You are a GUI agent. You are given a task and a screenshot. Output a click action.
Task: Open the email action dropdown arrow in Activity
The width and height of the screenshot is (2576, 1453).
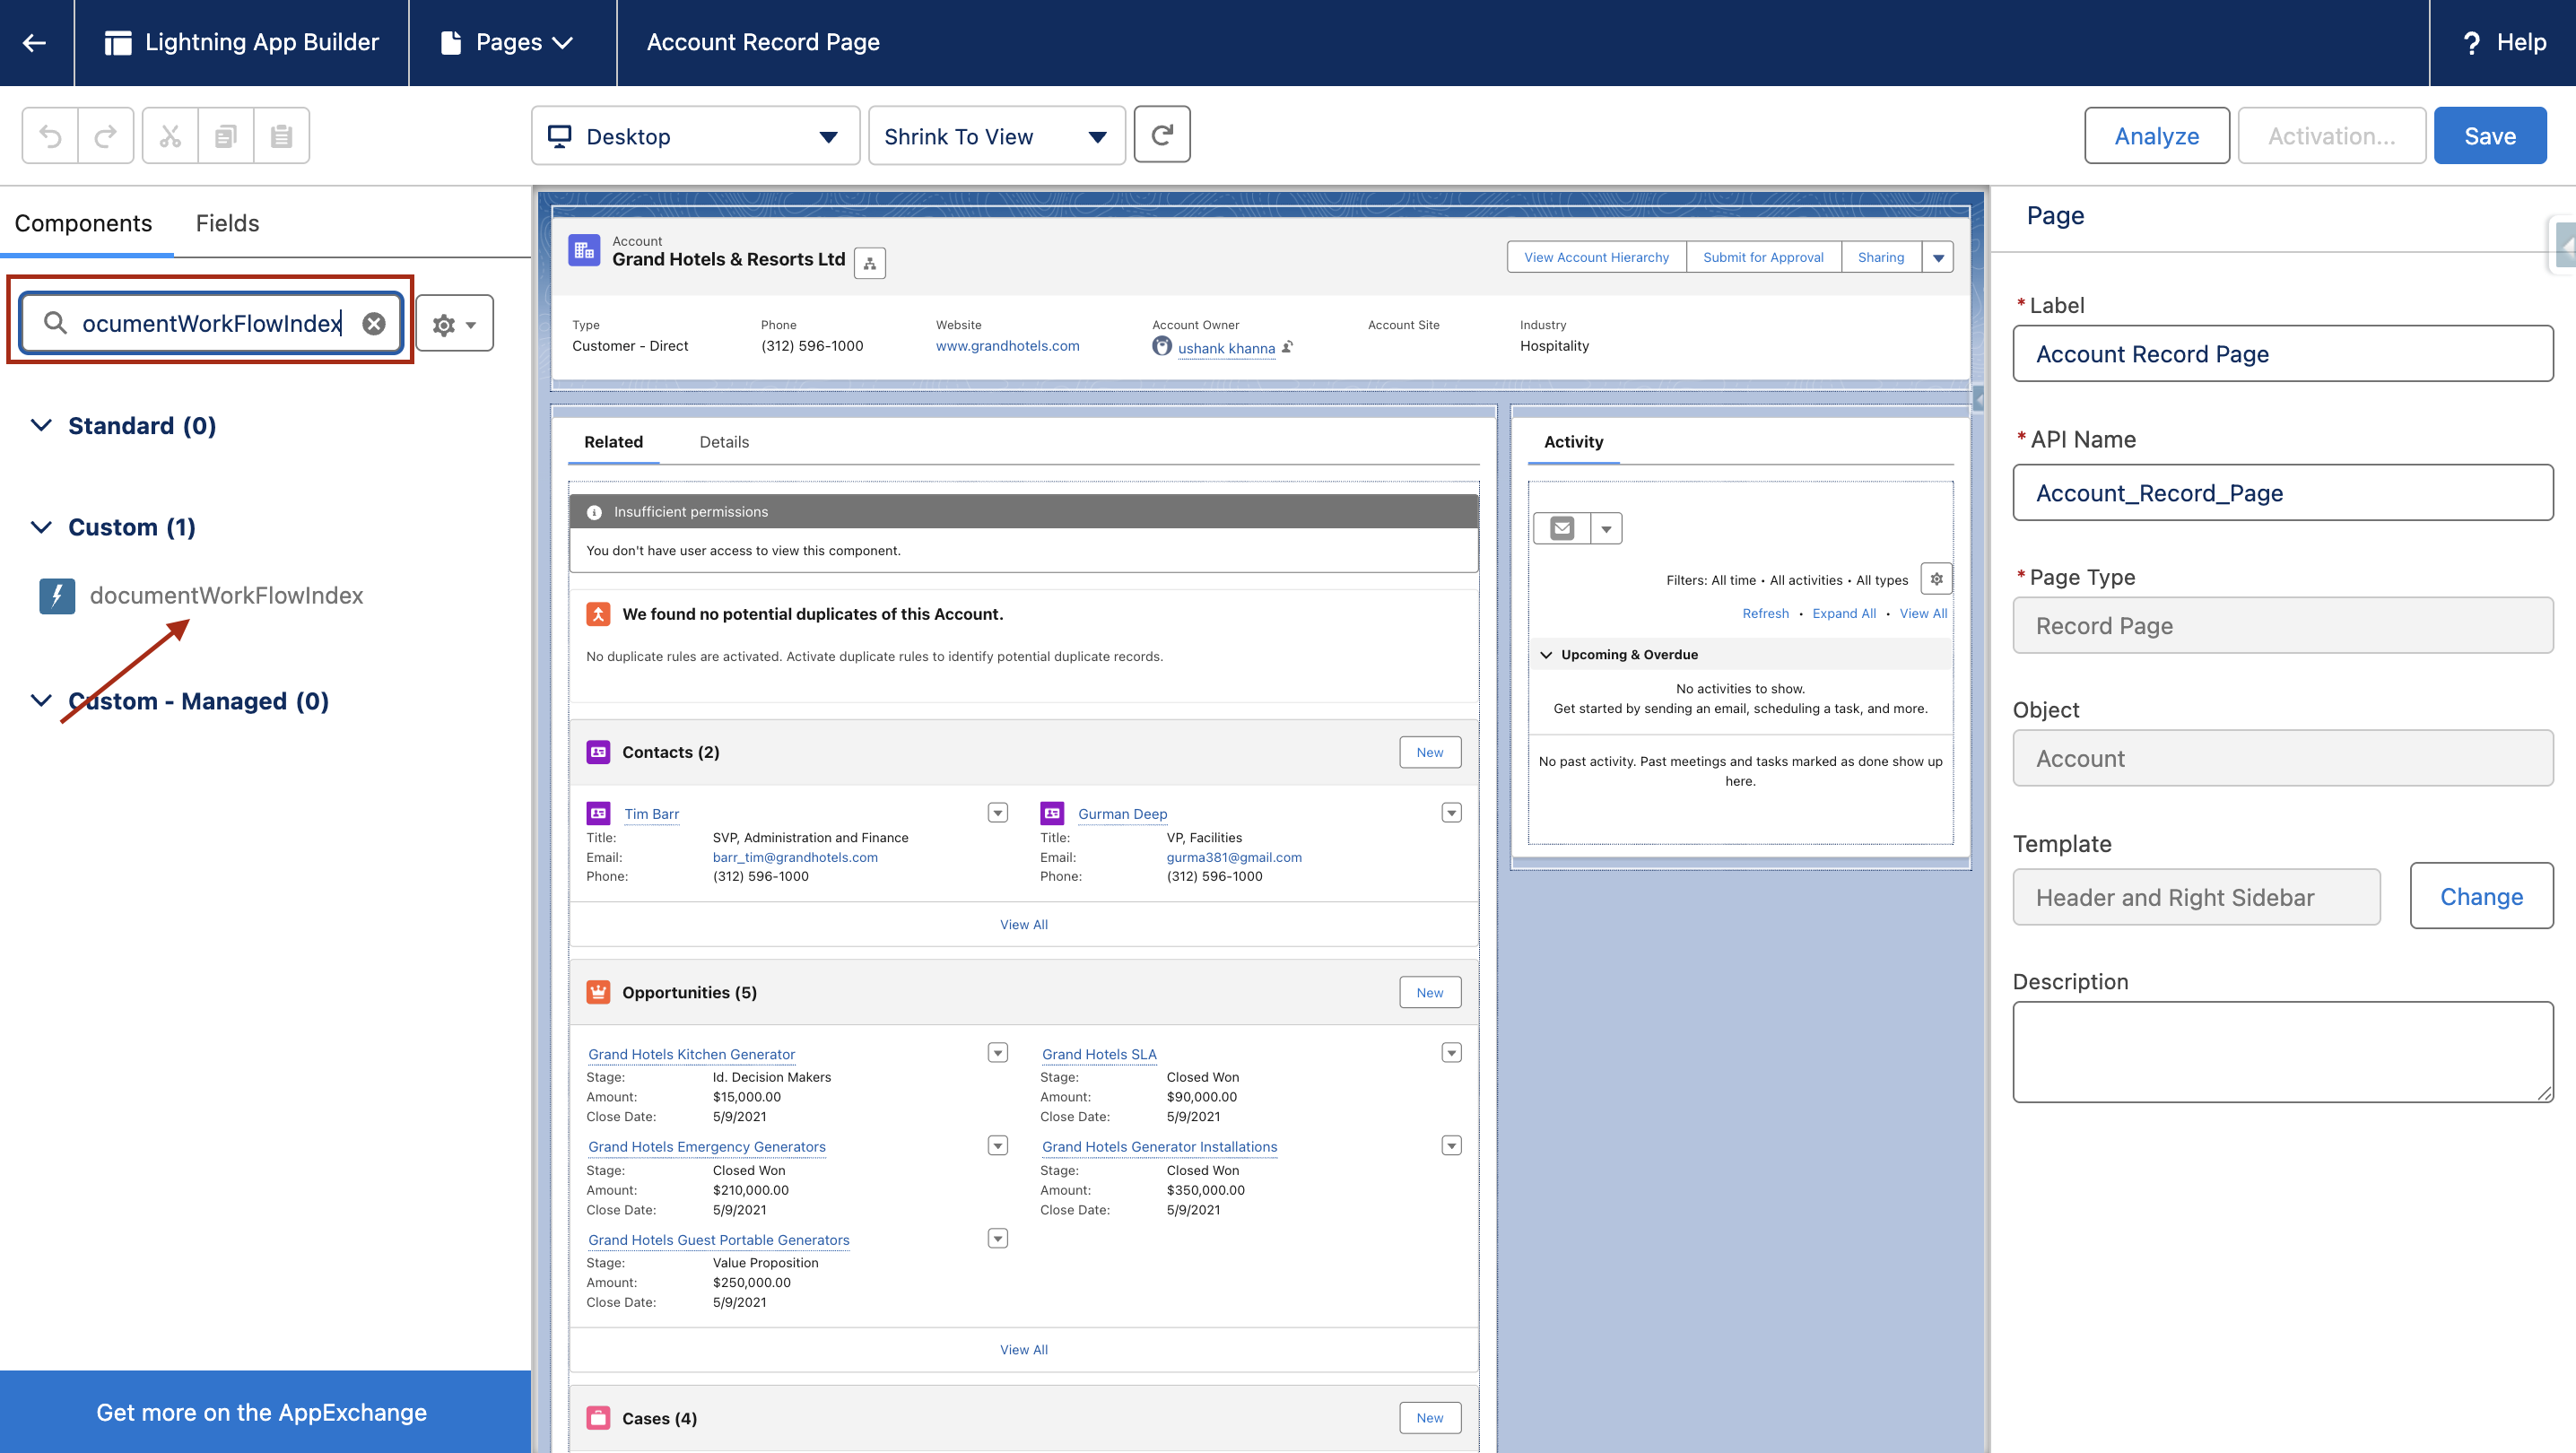click(1606, 528)
